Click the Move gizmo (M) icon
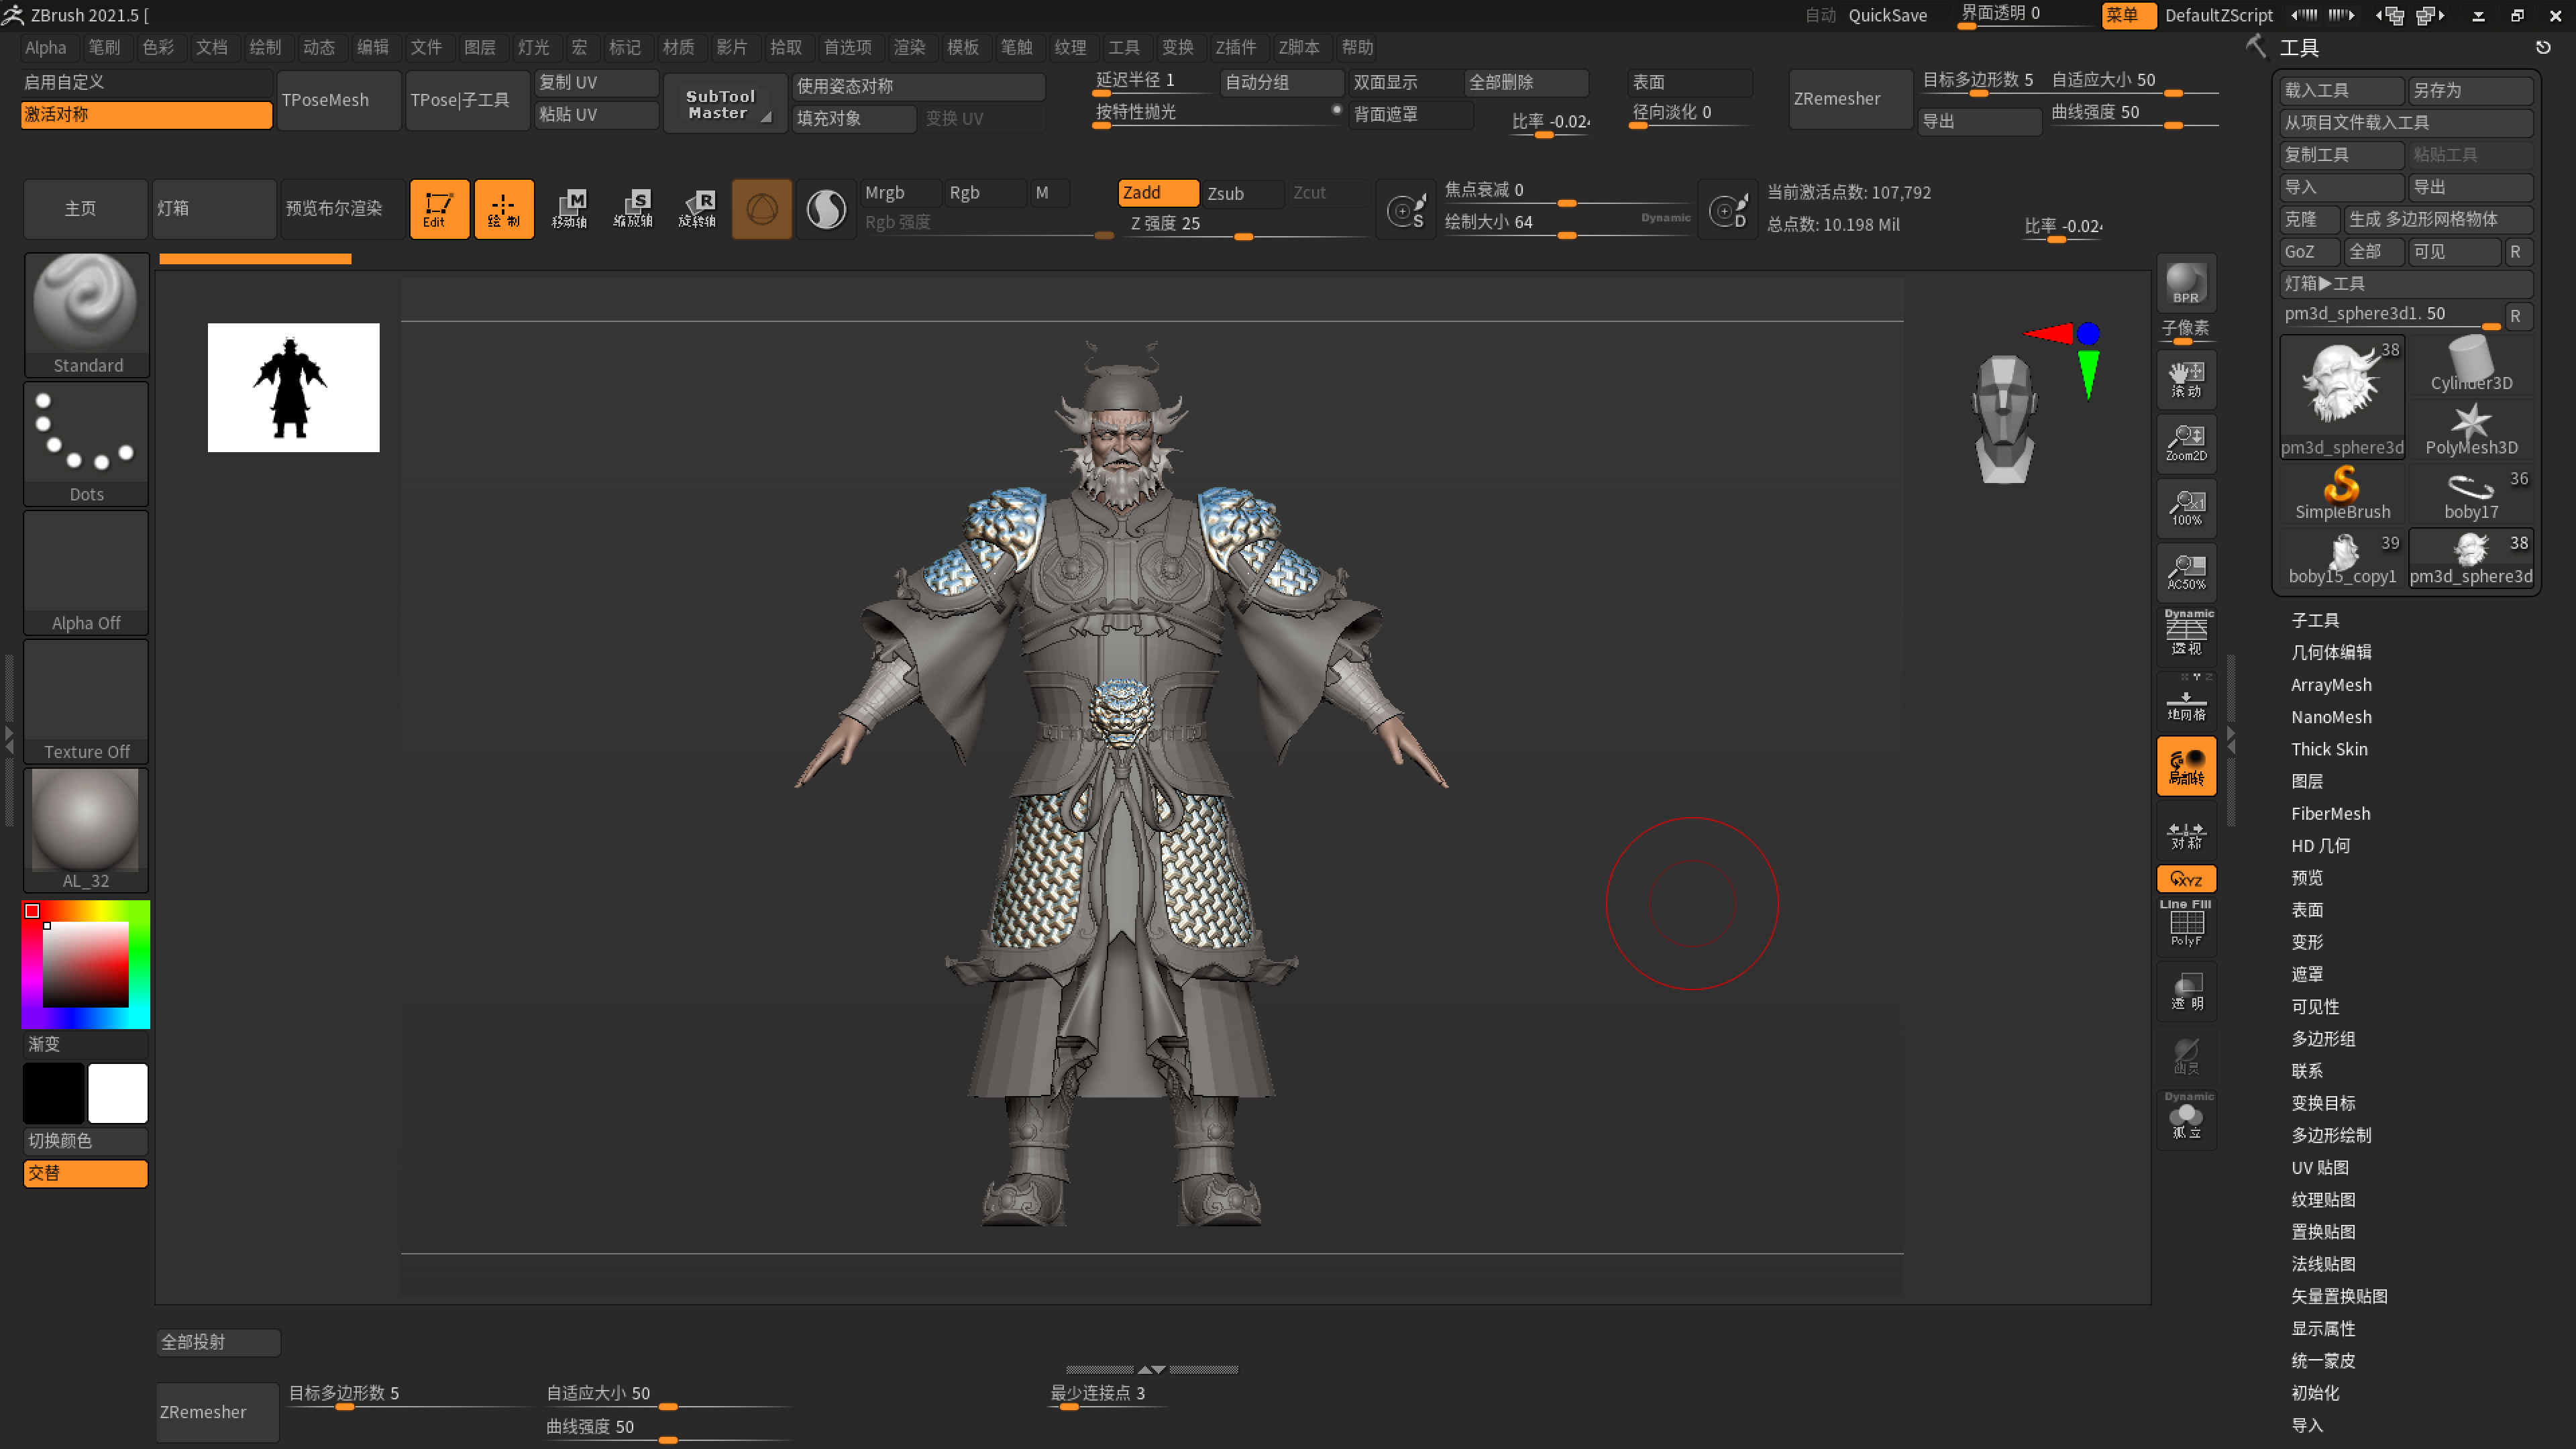The width and height of the screenshot is (2576, 1449). point(569,208)
